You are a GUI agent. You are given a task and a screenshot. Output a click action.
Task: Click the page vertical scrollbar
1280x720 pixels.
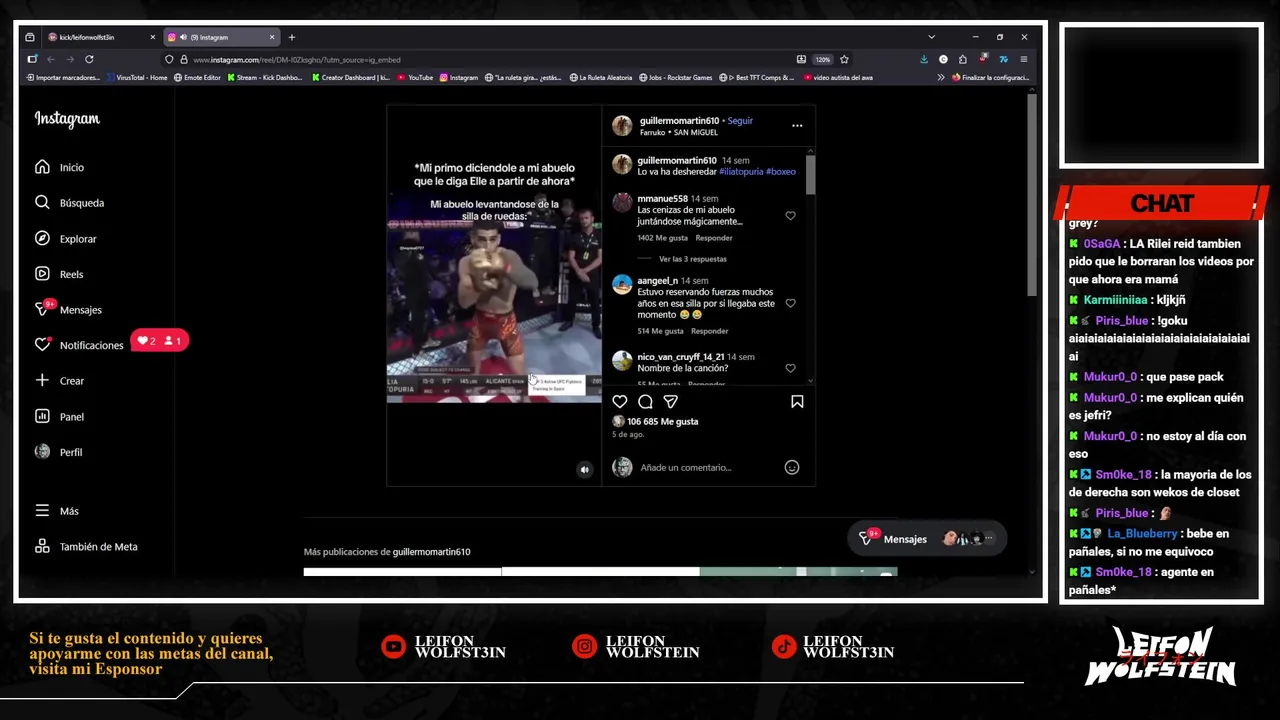pyautogui.click(x=1031, y=195)
